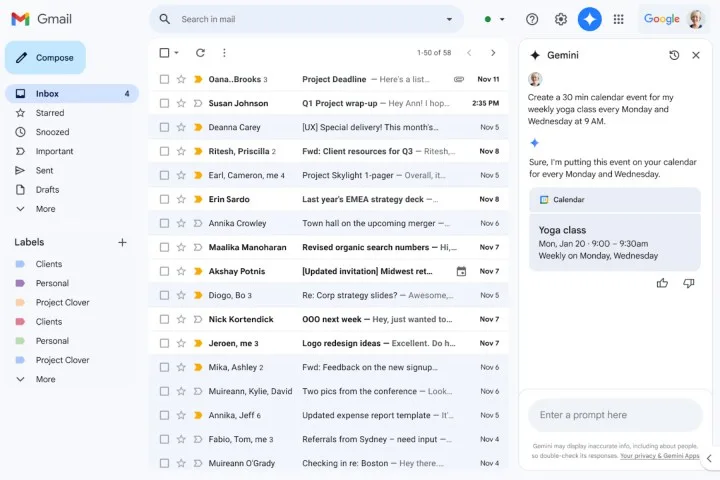The image size is (720, 480).
Task: Open the Help question mark icon
Action: point(532,19)
